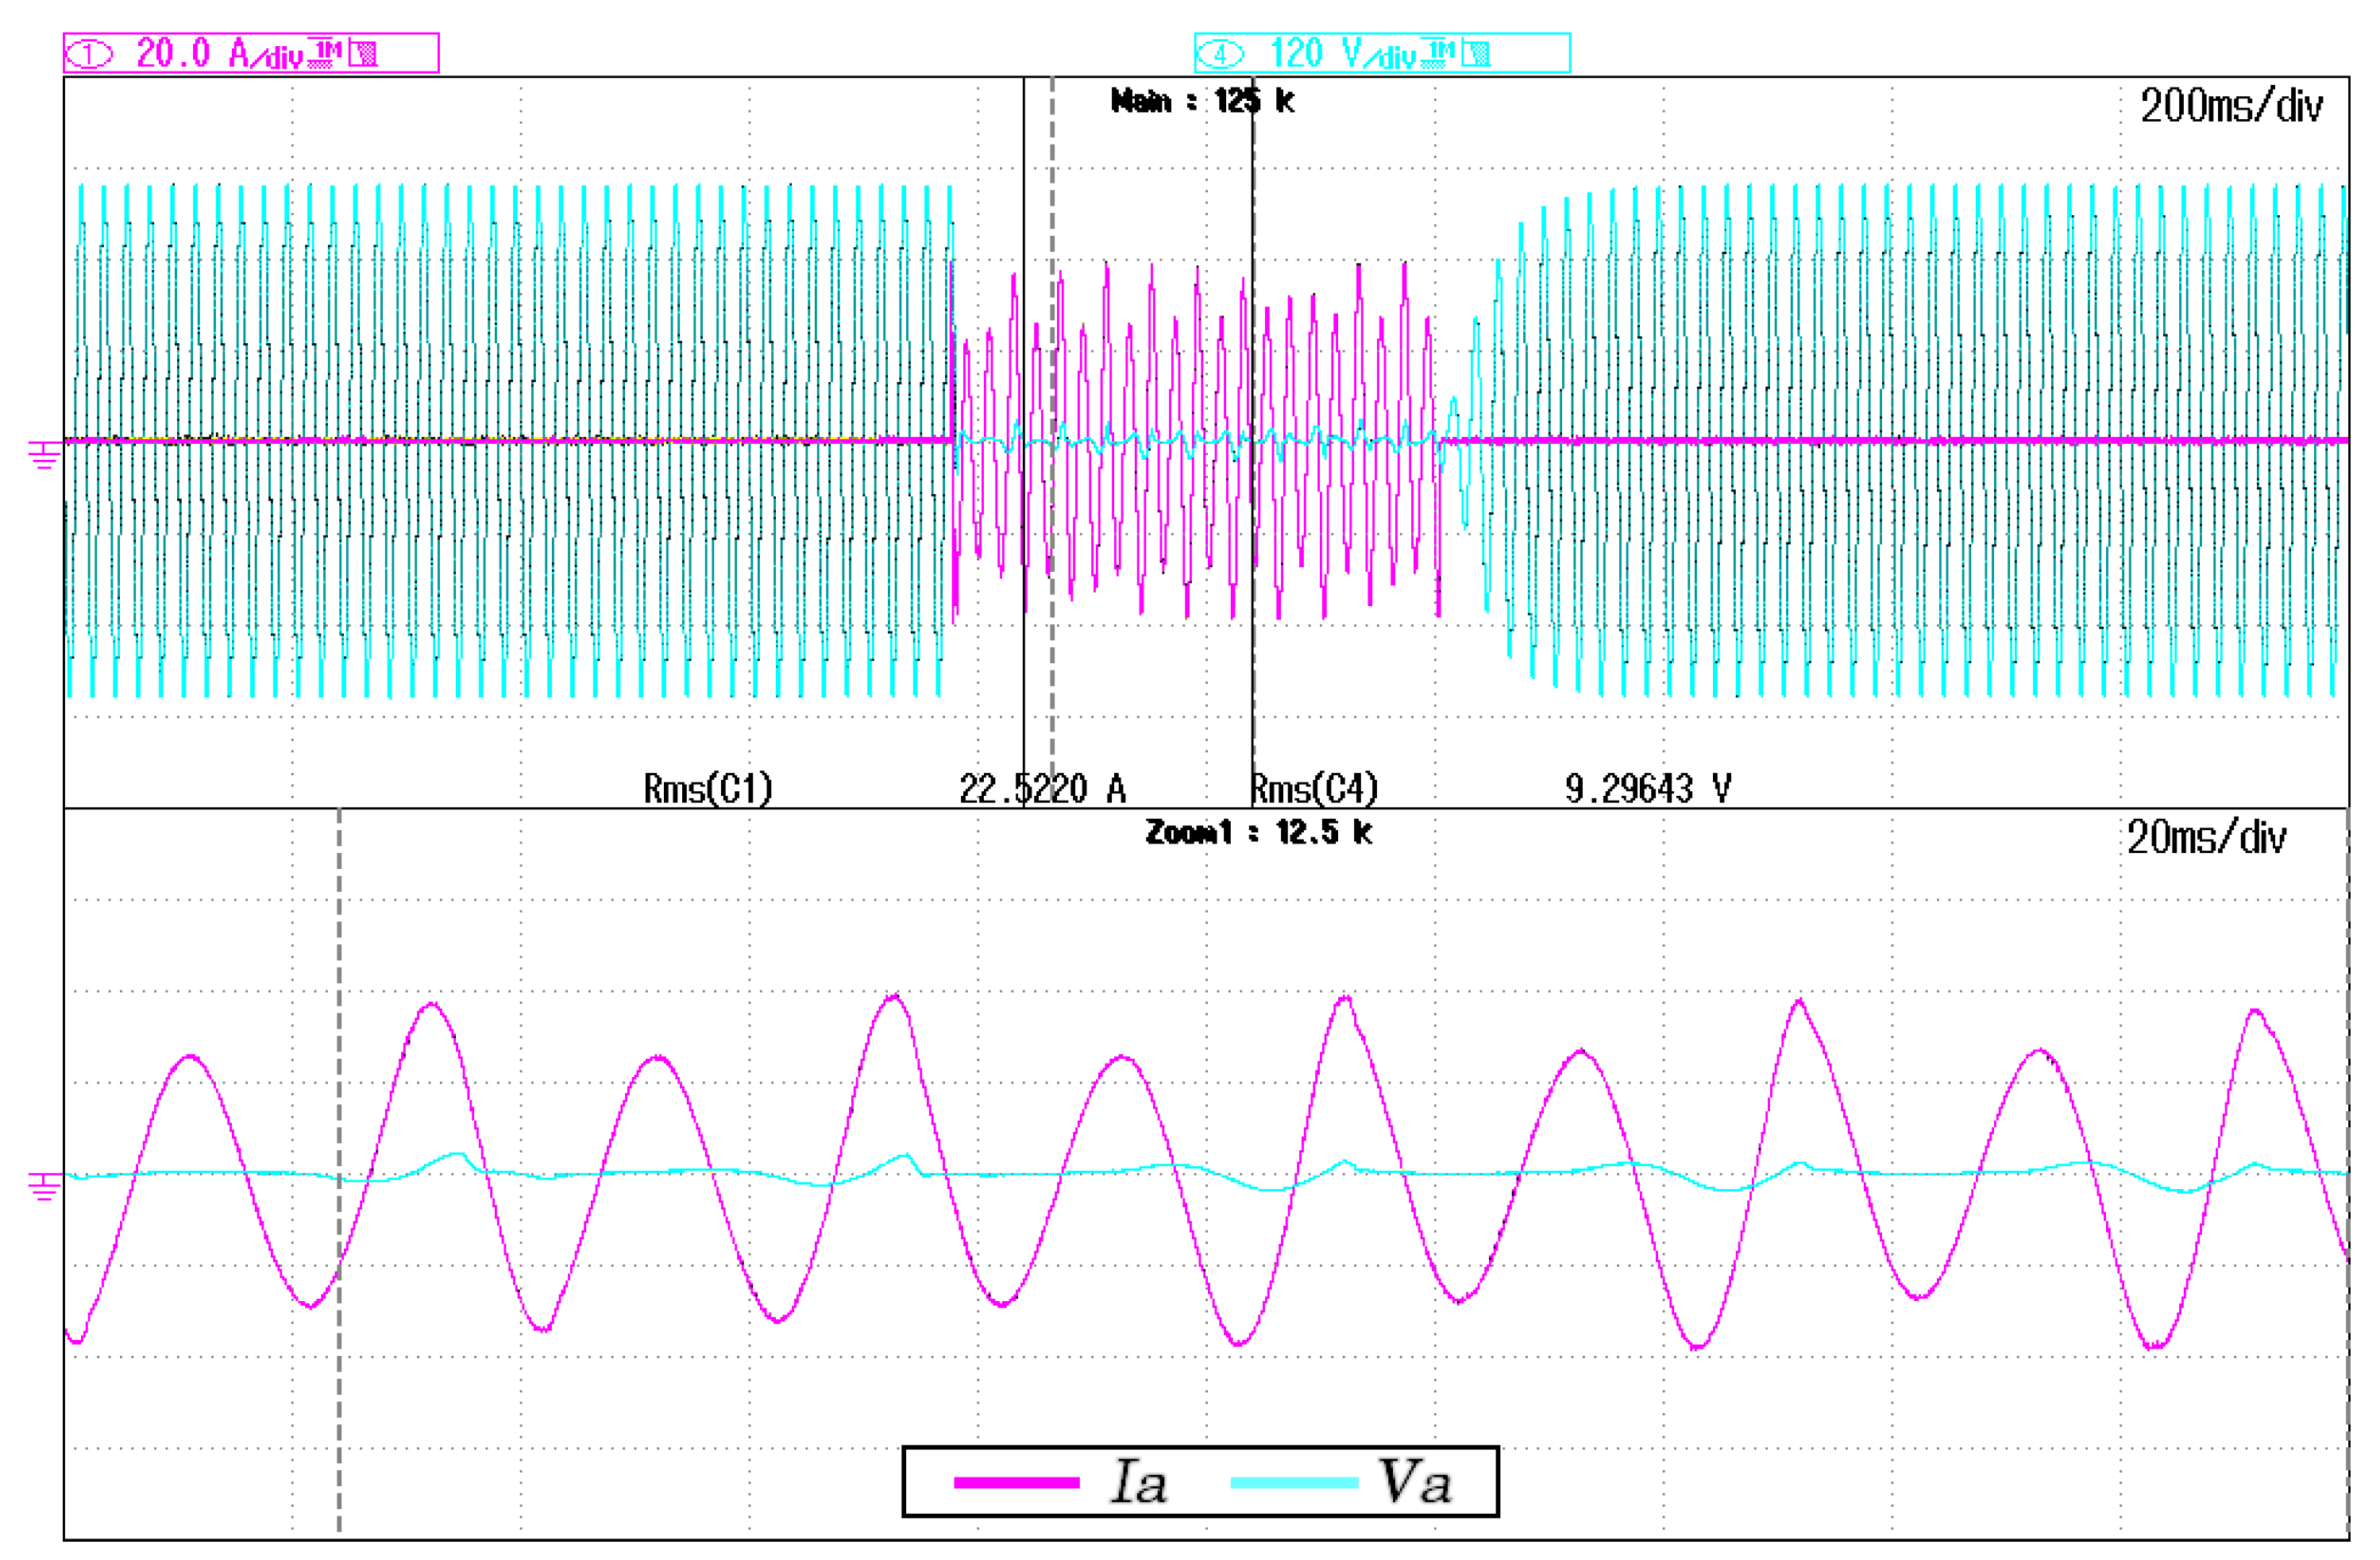Click the Rms(C4) measurement label
This screenshot has height=1560, width=2380.
[1315, 789]
